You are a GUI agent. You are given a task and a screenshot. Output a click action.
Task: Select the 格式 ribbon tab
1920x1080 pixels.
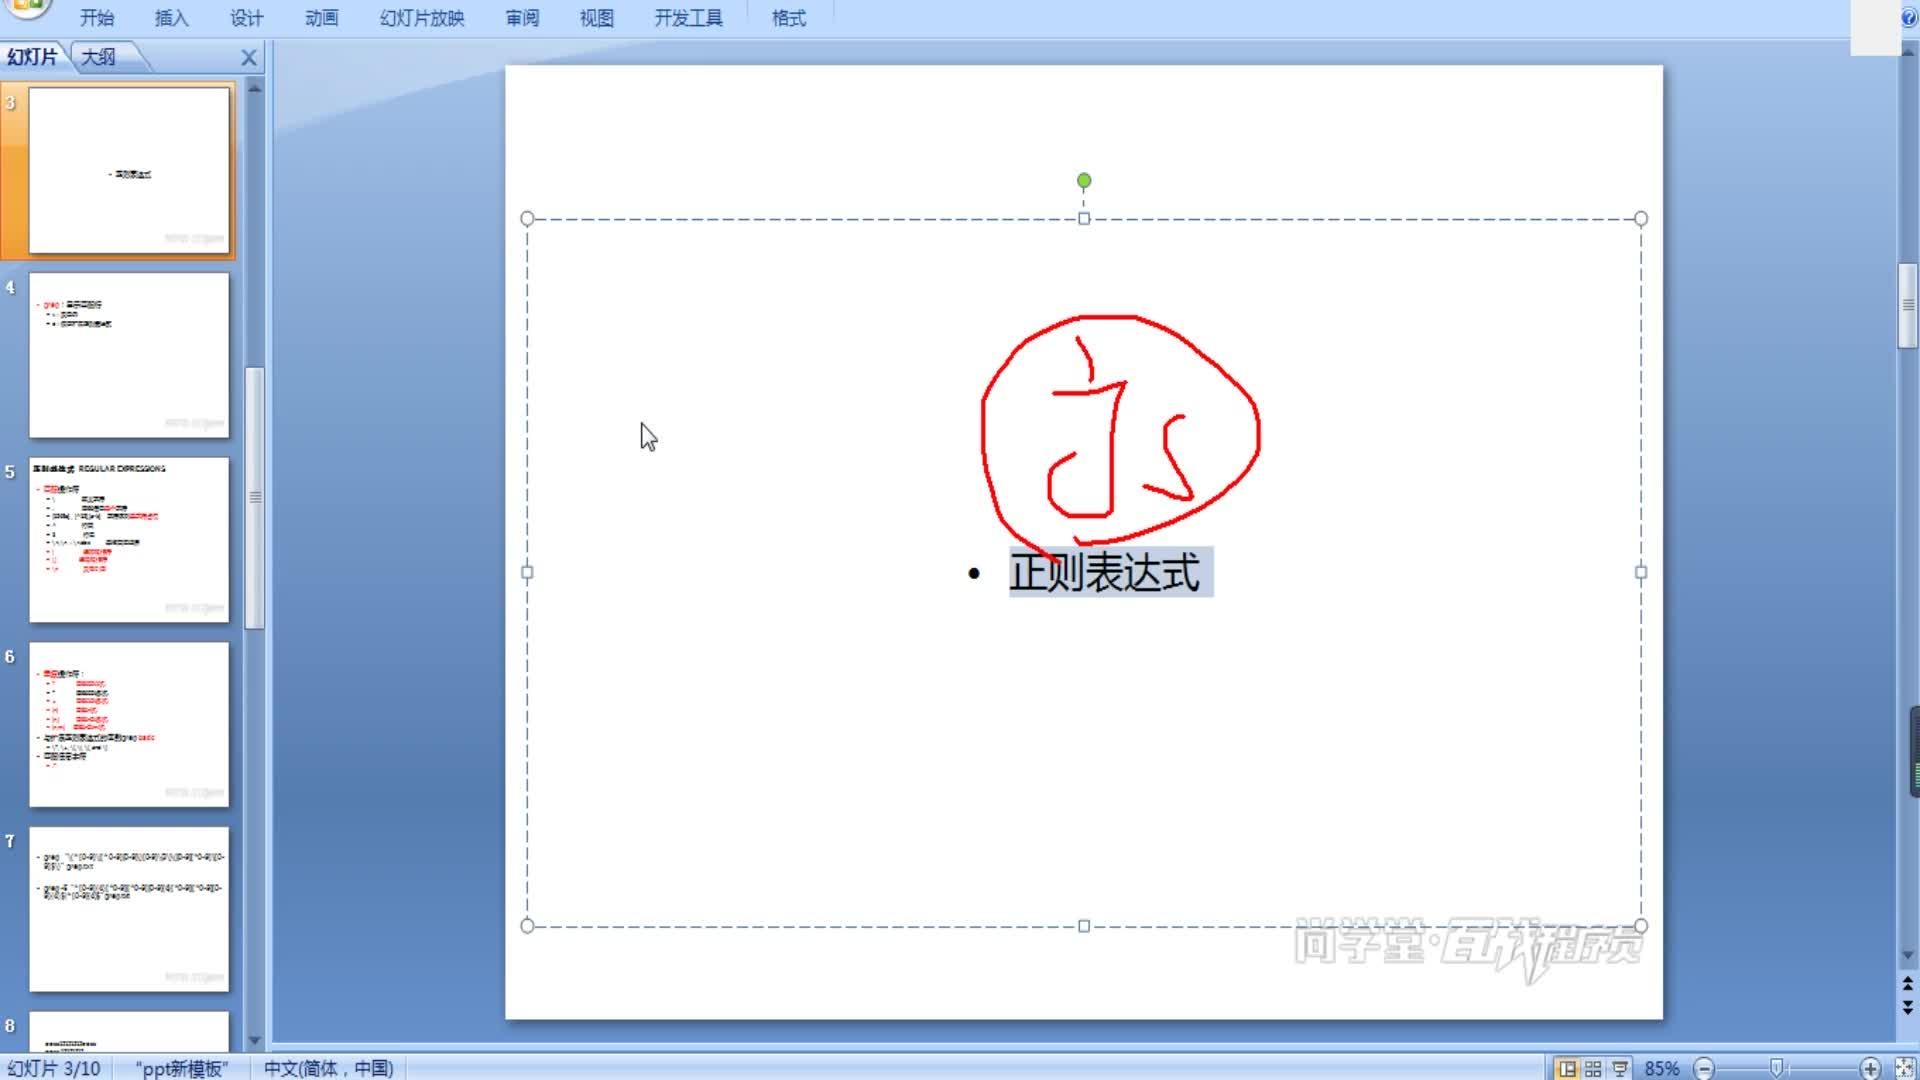point(787,17)
